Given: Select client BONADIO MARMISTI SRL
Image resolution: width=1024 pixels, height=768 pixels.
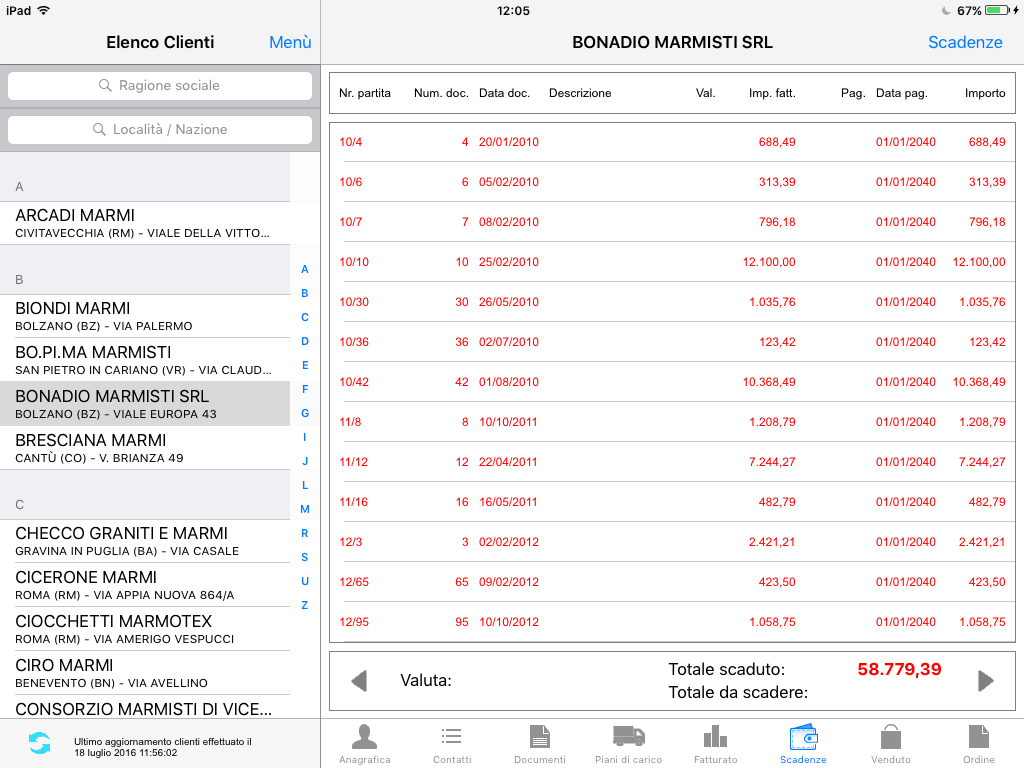Looking at the screenshot, I should (x=145, y=404).
